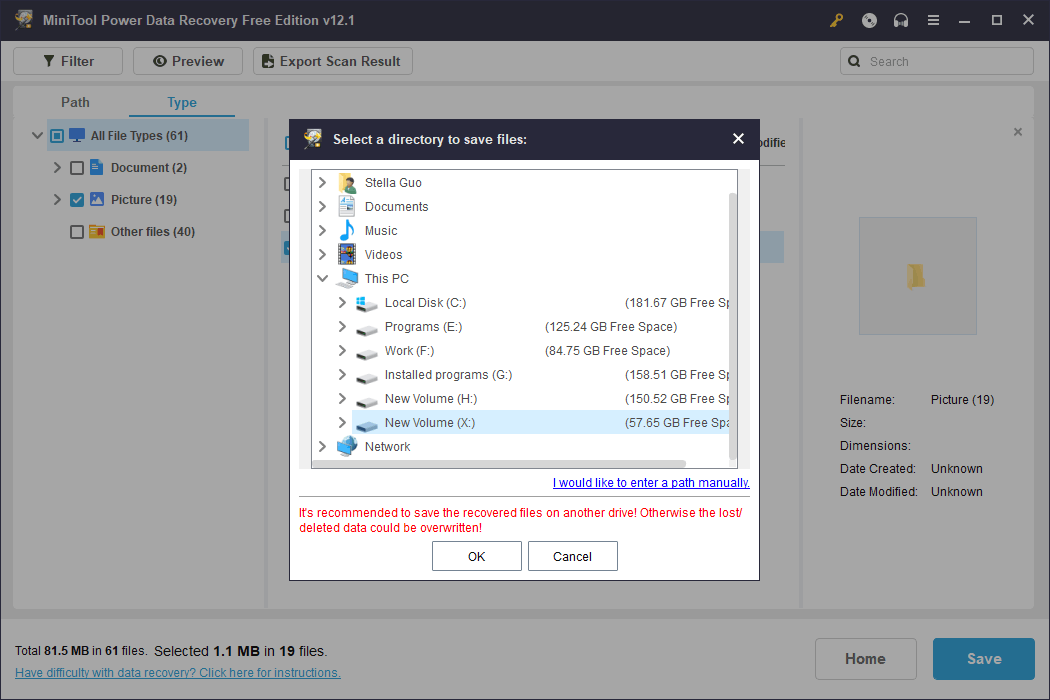Expand the New Volume (X:) drive
1050x700 pixels.
tap(341, 422)
